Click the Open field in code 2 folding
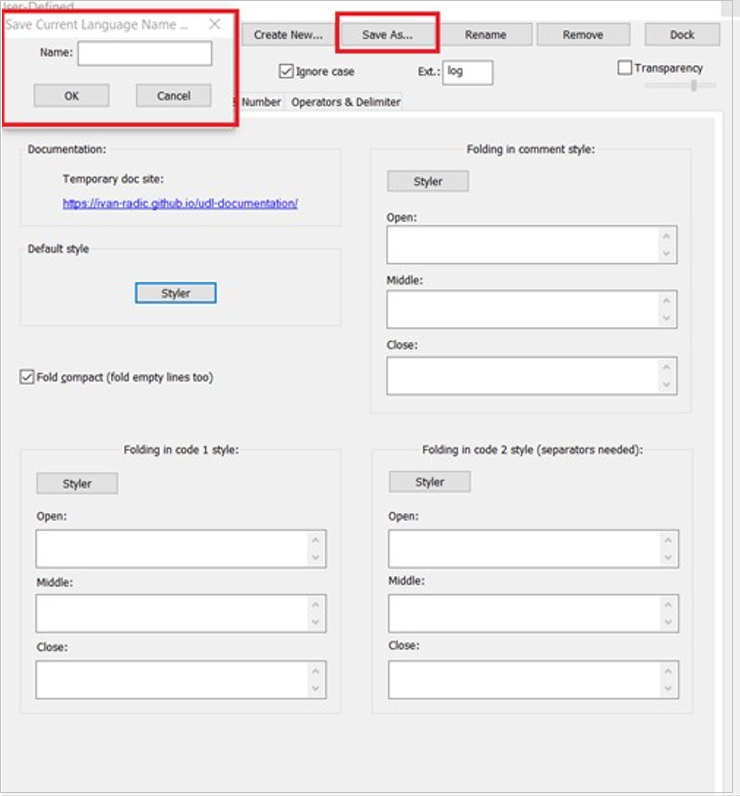This screenshot has width=740, height=796. coord(524,549)
